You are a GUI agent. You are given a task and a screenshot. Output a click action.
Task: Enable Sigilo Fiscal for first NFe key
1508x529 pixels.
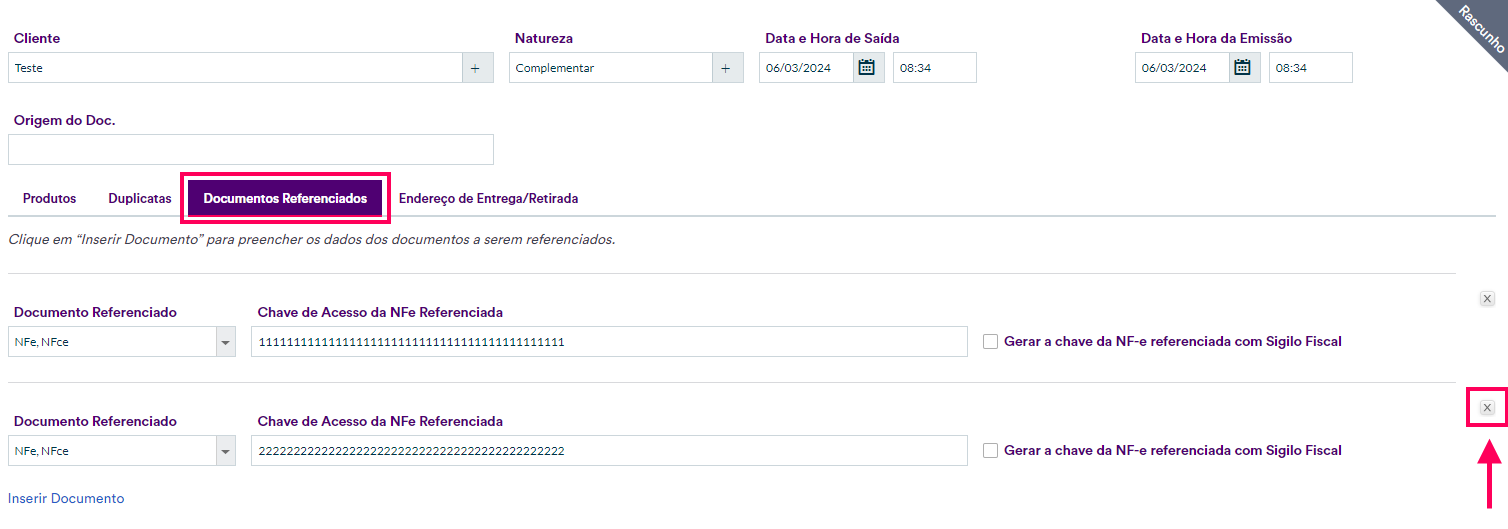pos(990,341)
